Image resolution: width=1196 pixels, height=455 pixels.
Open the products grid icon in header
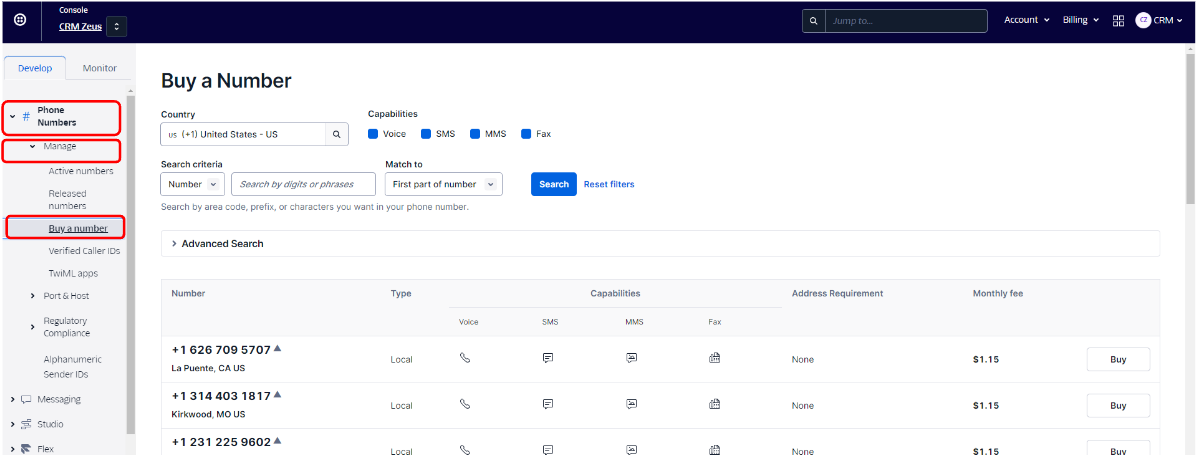1118,20
